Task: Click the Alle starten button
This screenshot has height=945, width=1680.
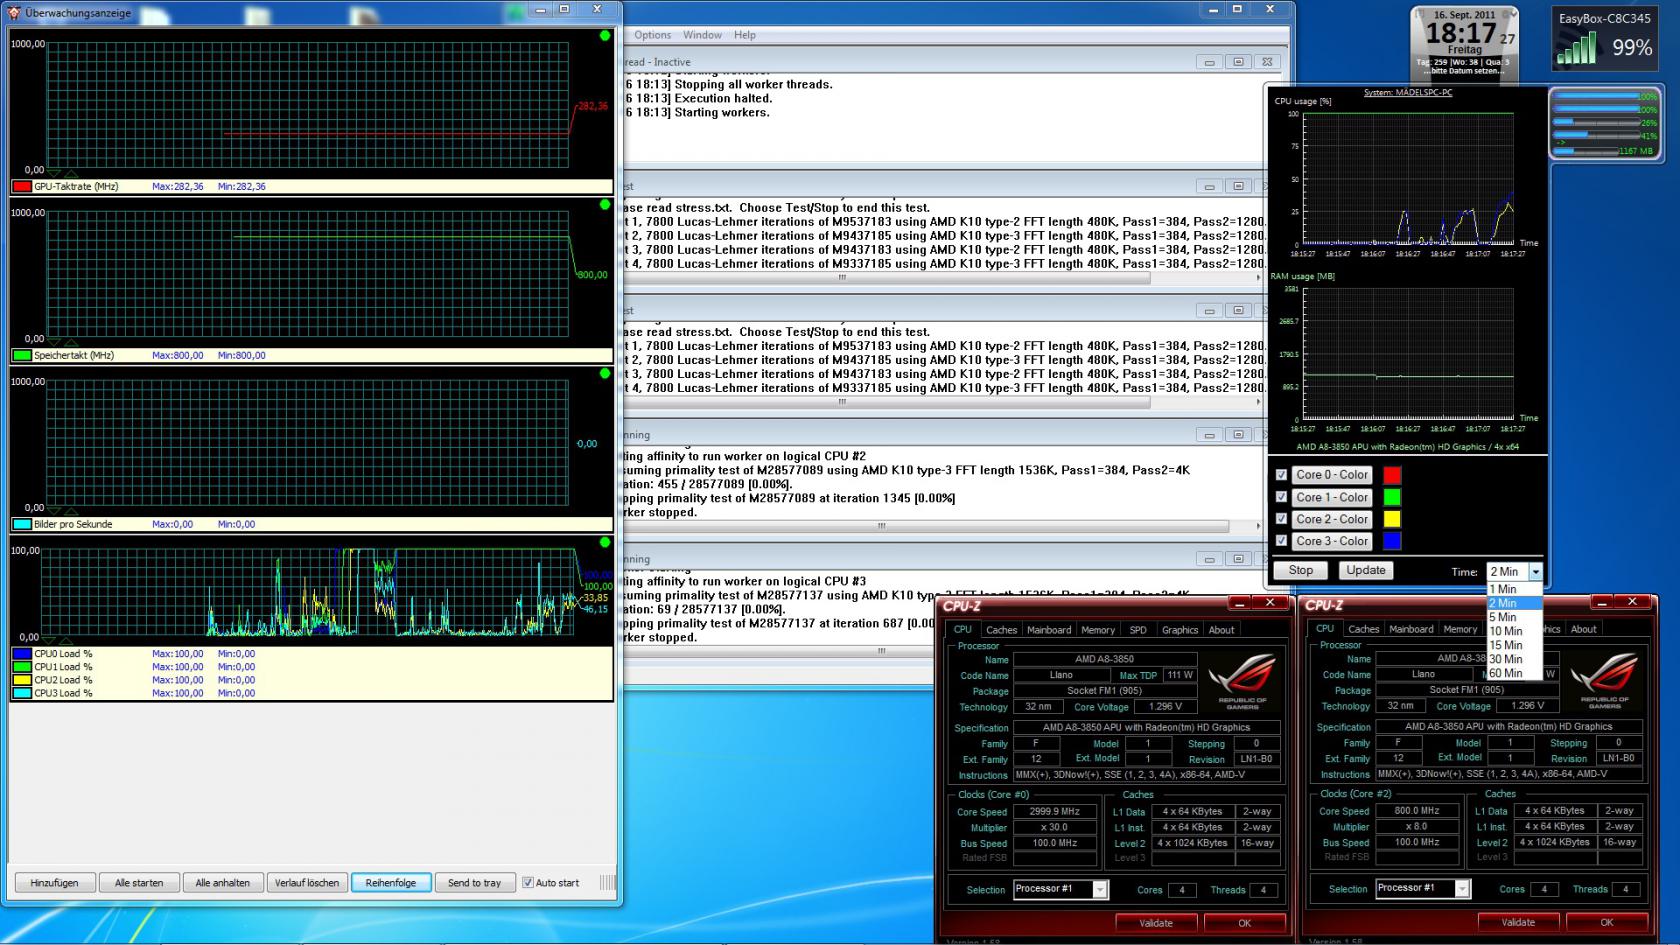Action: tap(139, 883)
